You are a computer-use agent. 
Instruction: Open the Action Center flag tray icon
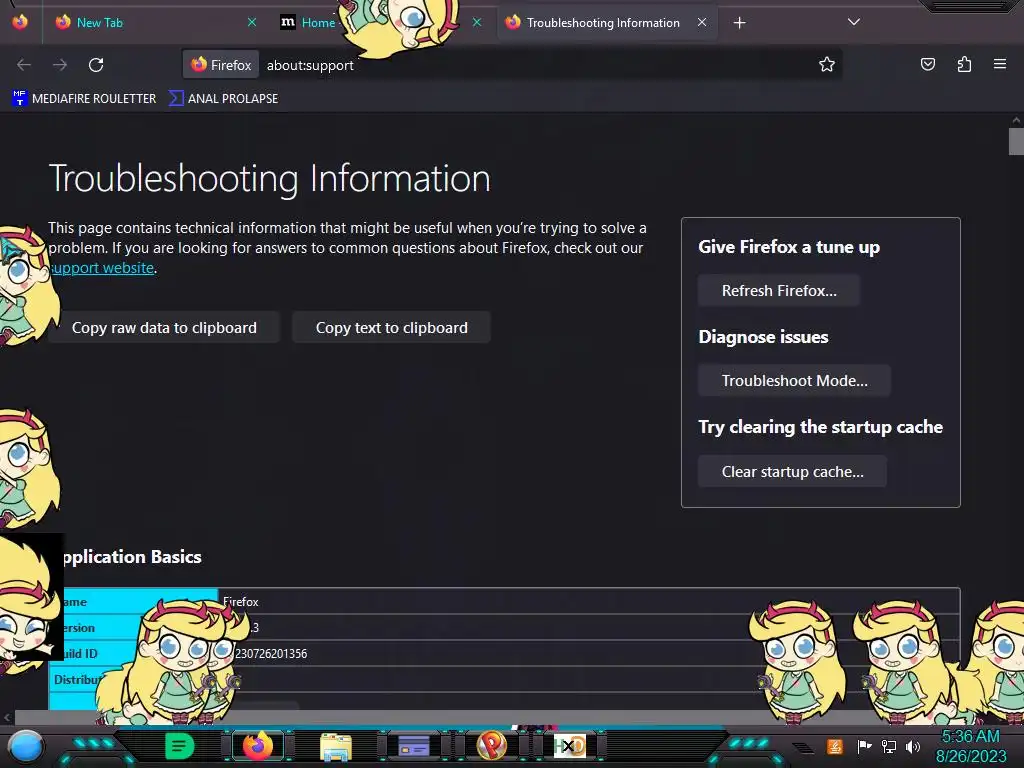865,746
